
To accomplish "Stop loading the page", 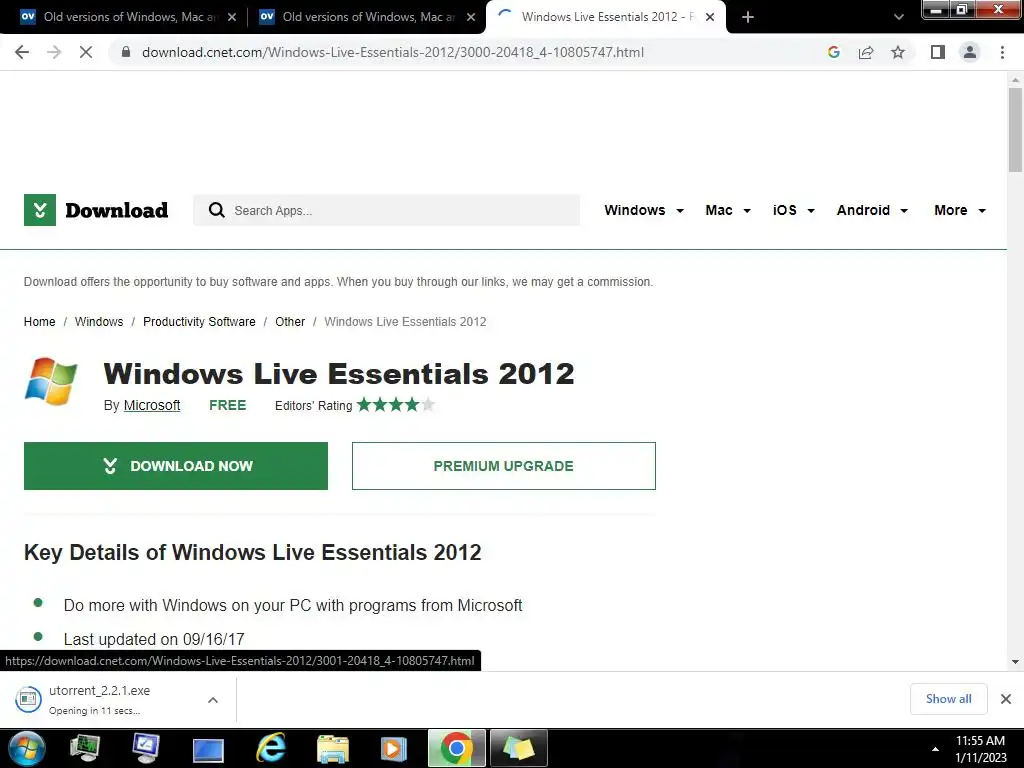I will tap(86, 52).
